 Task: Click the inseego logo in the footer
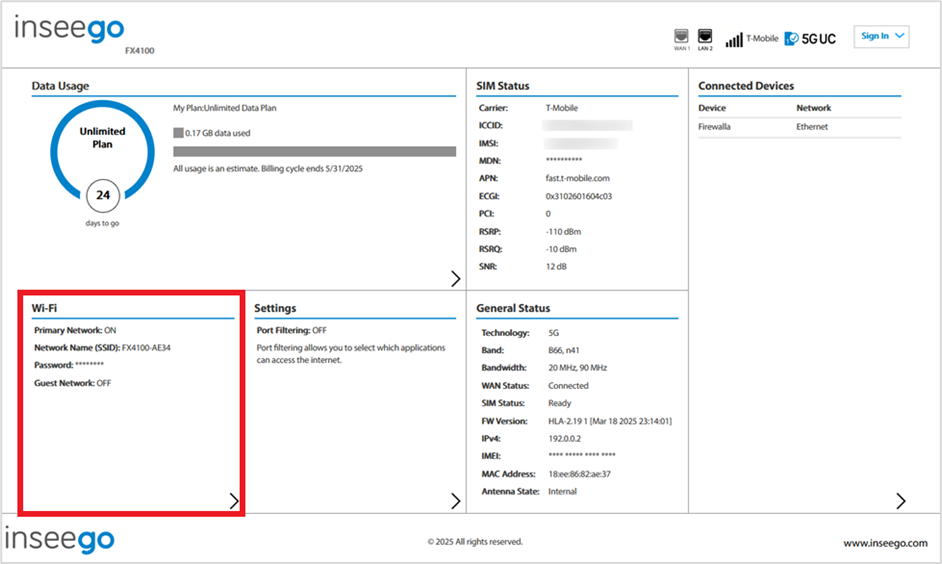[x=59, y=539]
